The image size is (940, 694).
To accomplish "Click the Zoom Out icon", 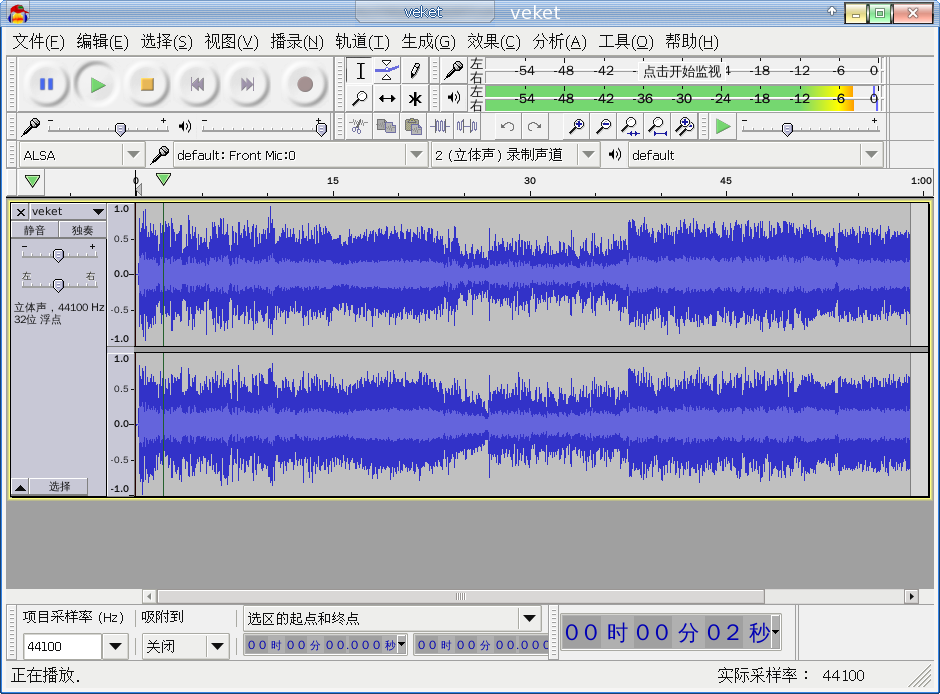I will coord(603,126).
